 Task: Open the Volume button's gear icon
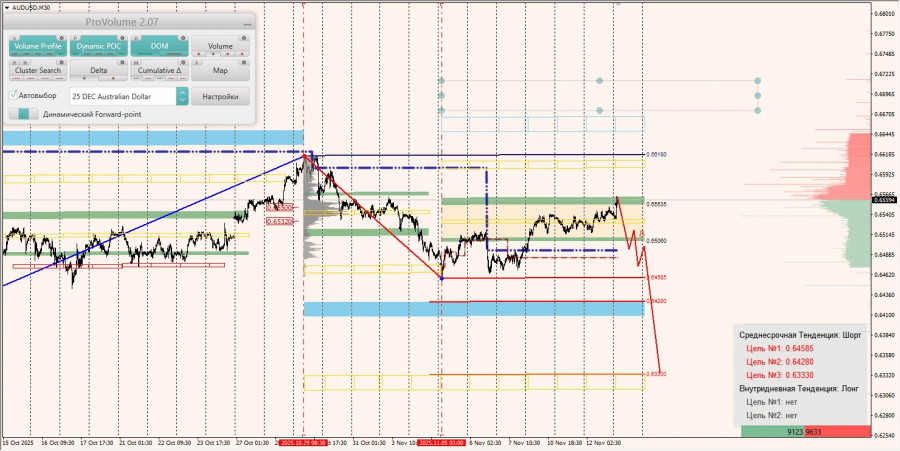click(245, 38)
